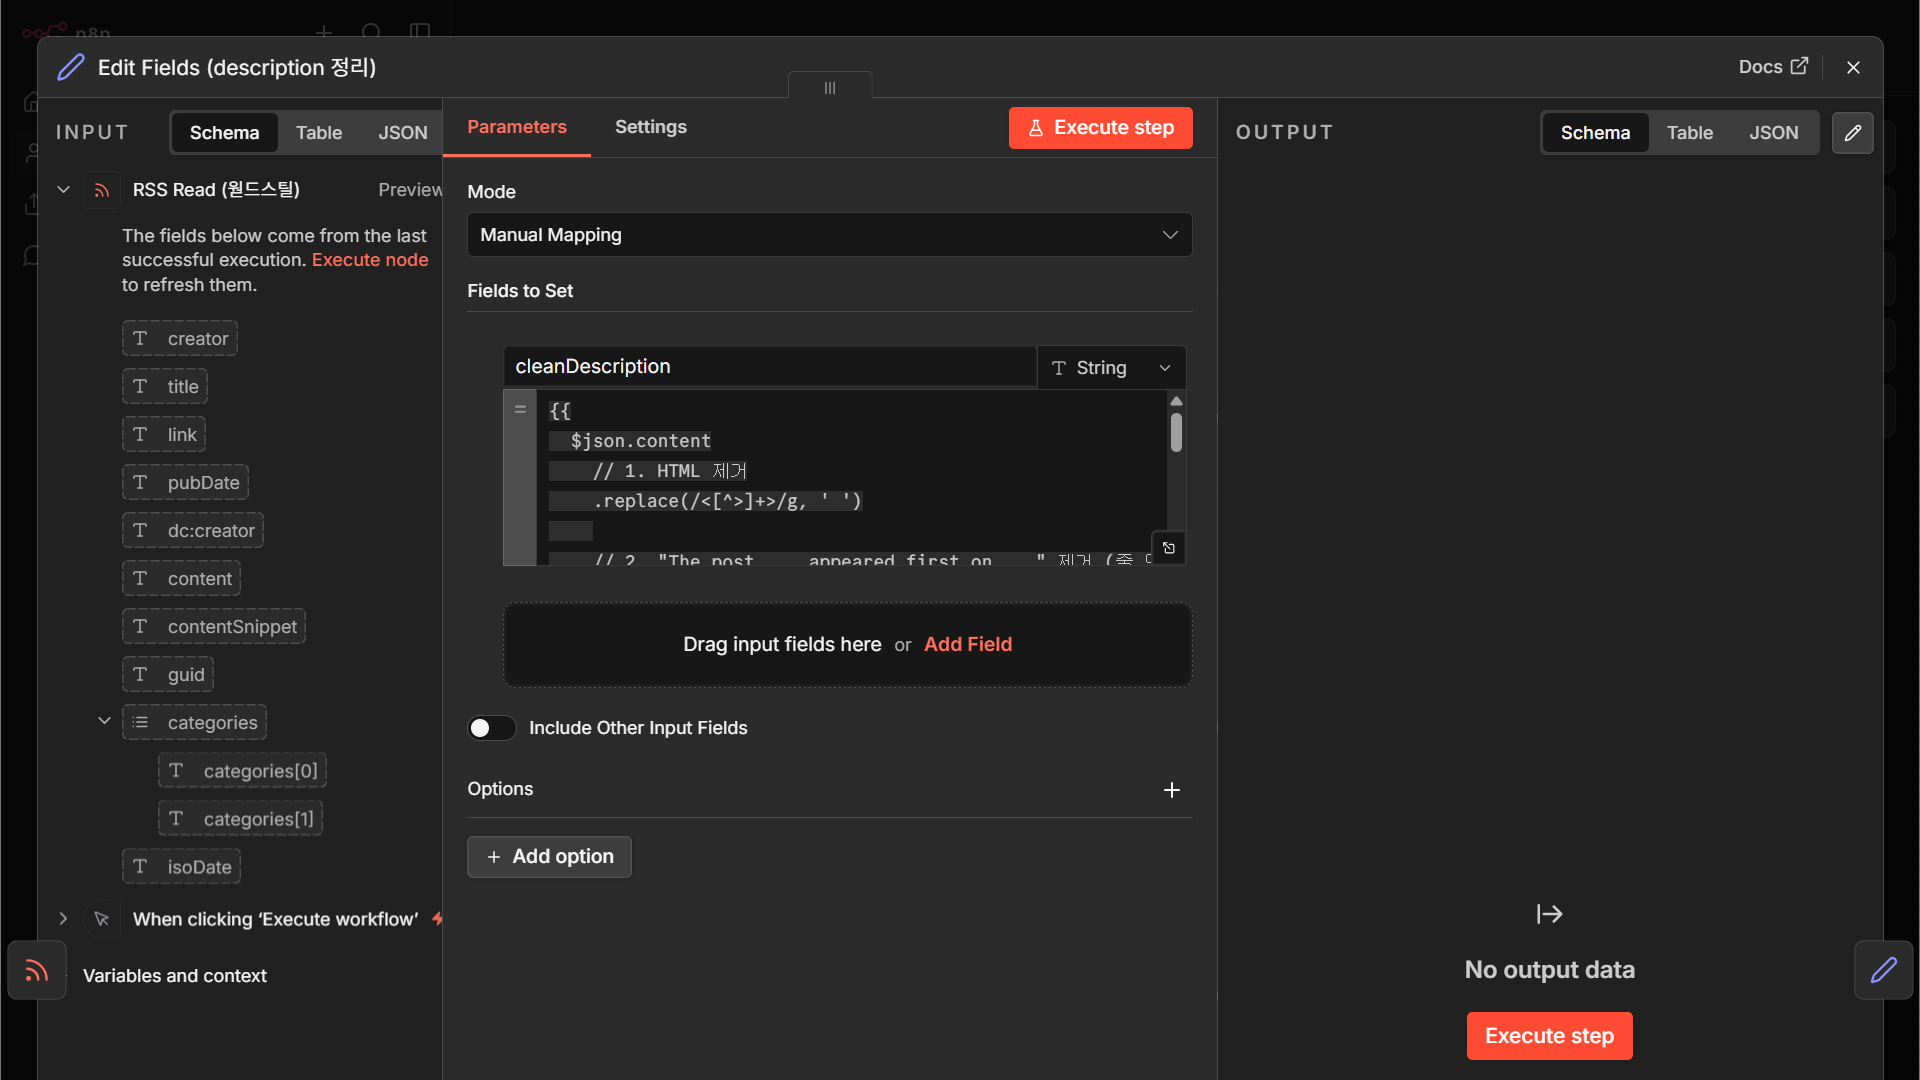The height and width of the screenshot is (1080, 1920).
Task: Select output Table view tab
Action: coord(1690,133)
